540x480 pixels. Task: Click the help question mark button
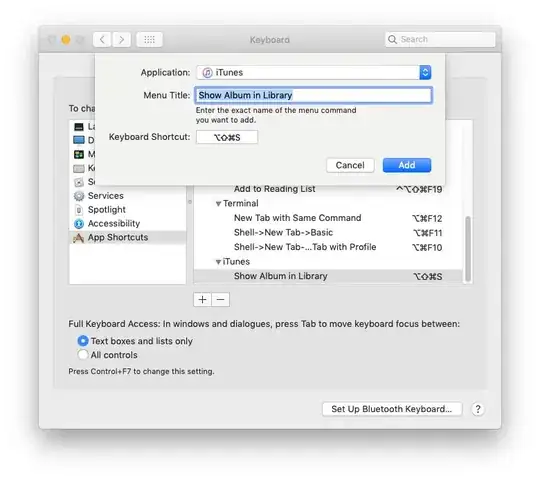478,409
